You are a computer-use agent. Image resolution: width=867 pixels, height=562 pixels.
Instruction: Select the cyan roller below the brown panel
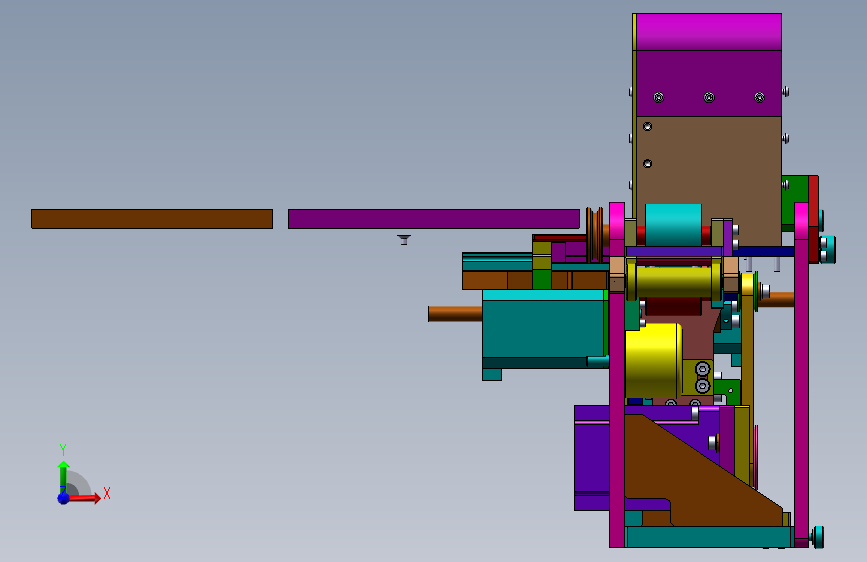(673, 225)
